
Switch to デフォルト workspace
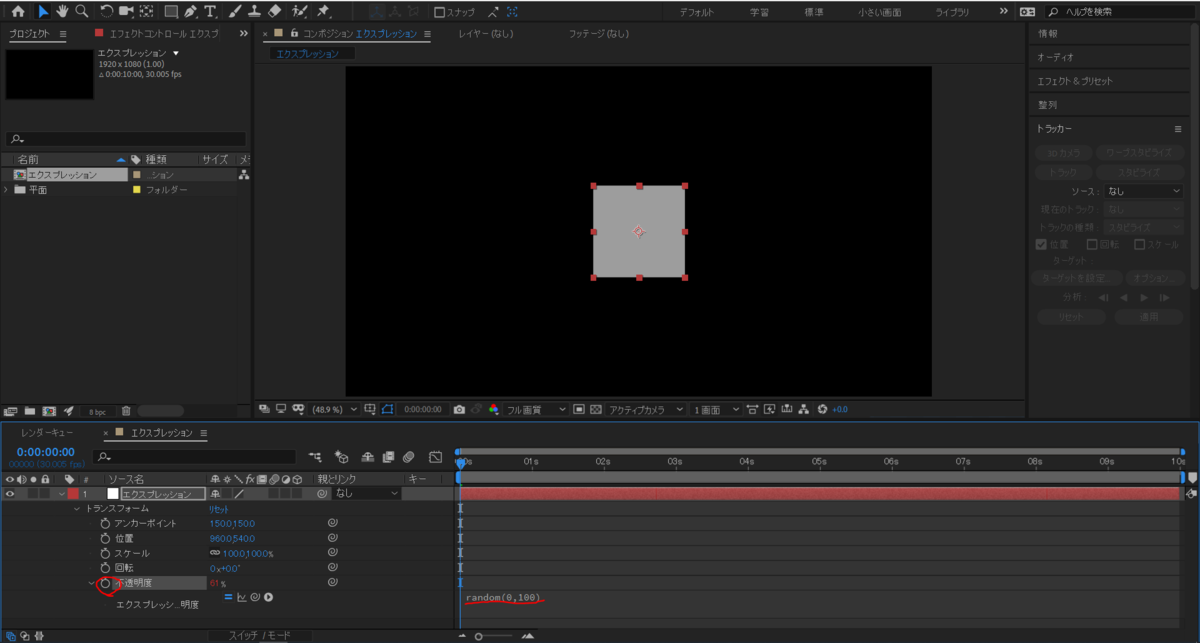pos(697,12)
